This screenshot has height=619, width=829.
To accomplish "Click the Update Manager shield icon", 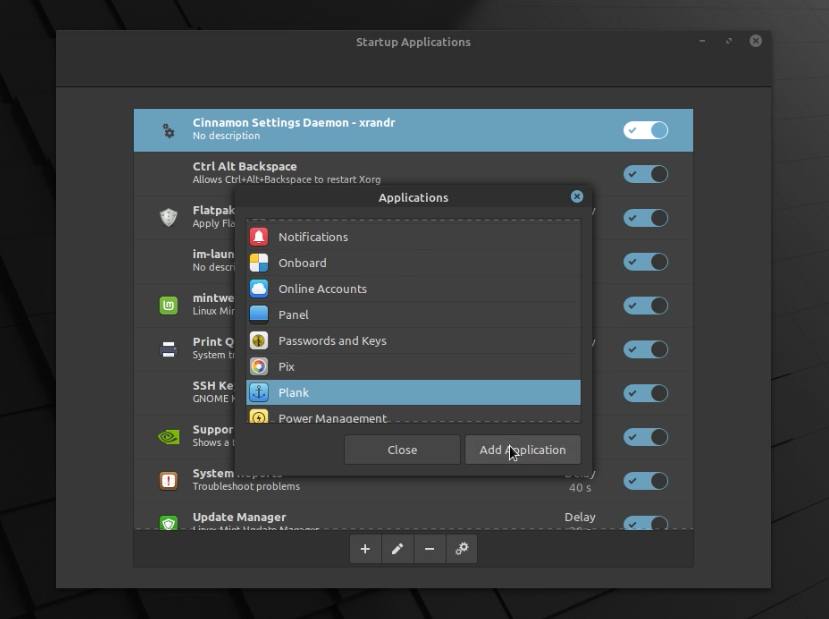I will click(168, 523).
